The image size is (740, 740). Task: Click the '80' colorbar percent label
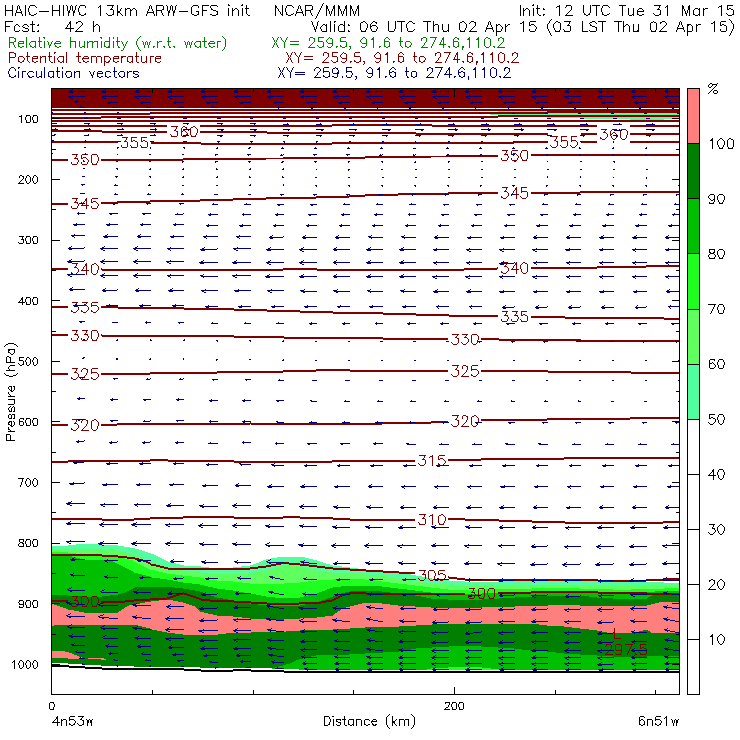coord(717,254)
